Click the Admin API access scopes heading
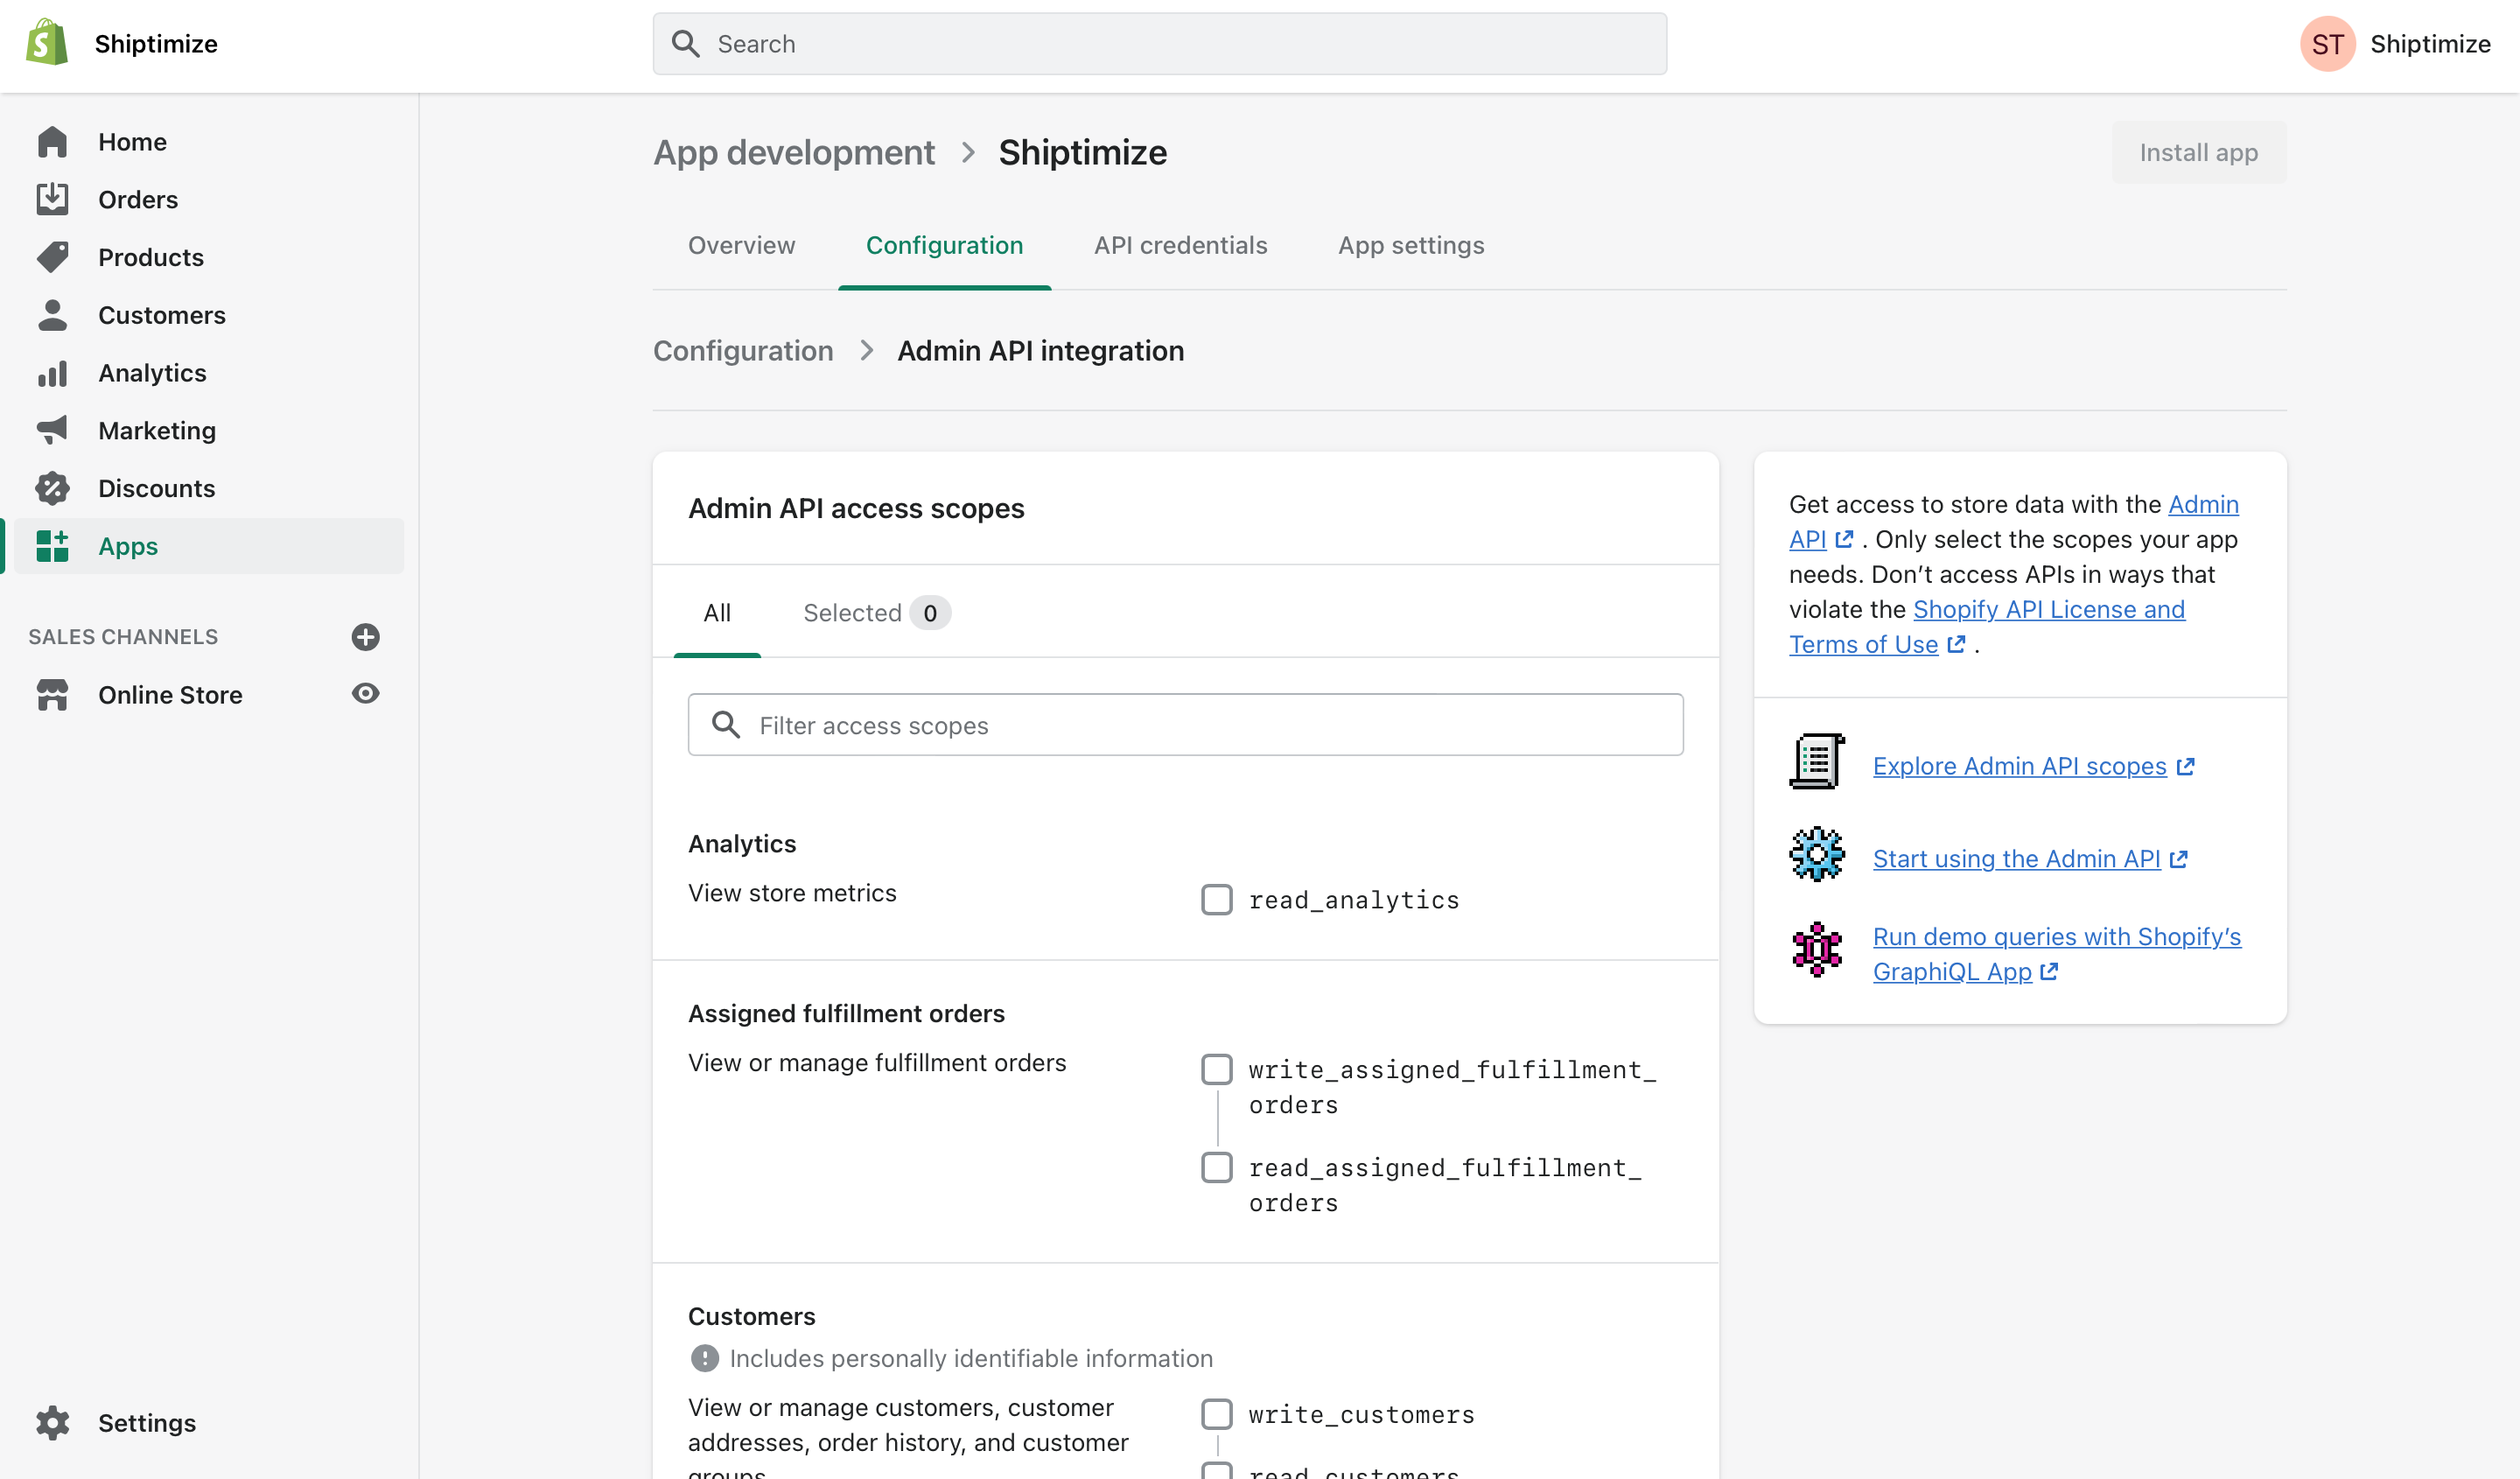This screenshot has width=2520, height=1479. [x=856, y=508]
